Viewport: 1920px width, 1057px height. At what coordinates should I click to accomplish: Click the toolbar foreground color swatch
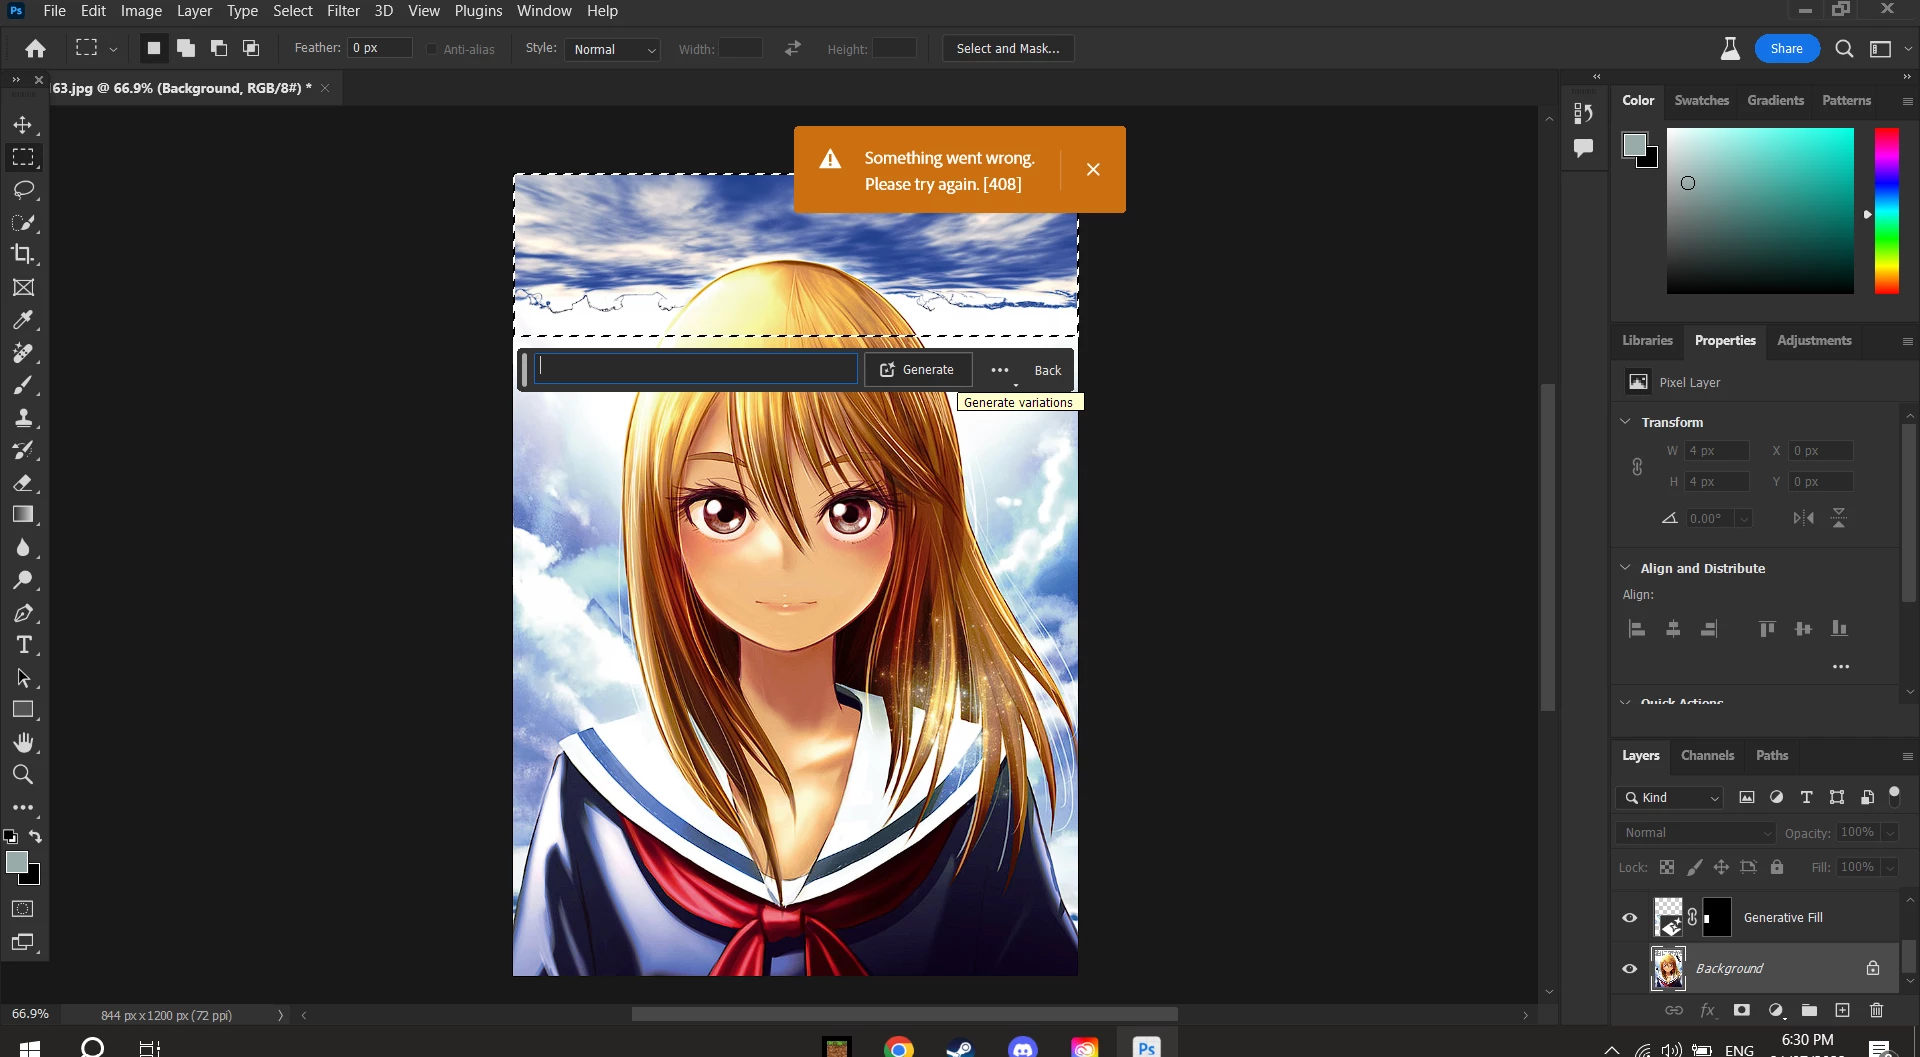17,863
